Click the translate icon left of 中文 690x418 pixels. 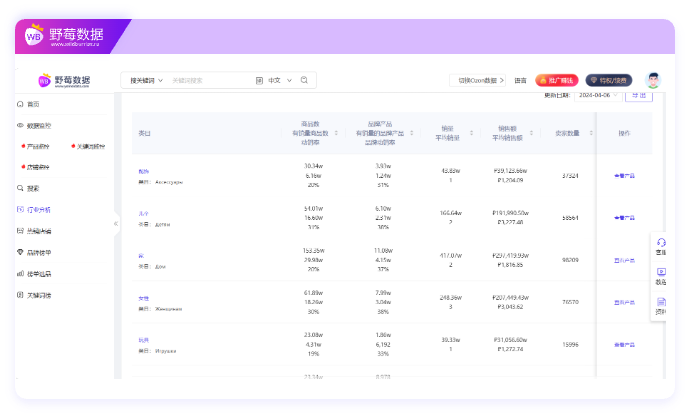point(259,81)
